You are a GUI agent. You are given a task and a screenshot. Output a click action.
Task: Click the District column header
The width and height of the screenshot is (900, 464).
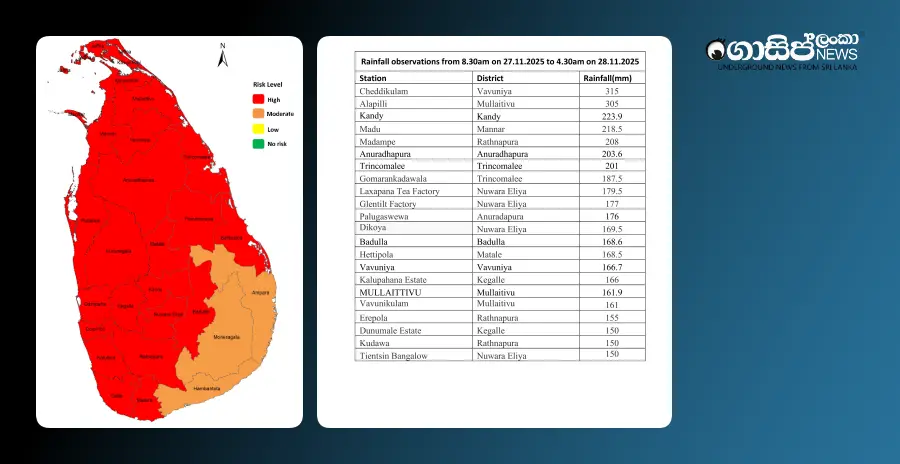pyautogui.click(x=490, y=77)
